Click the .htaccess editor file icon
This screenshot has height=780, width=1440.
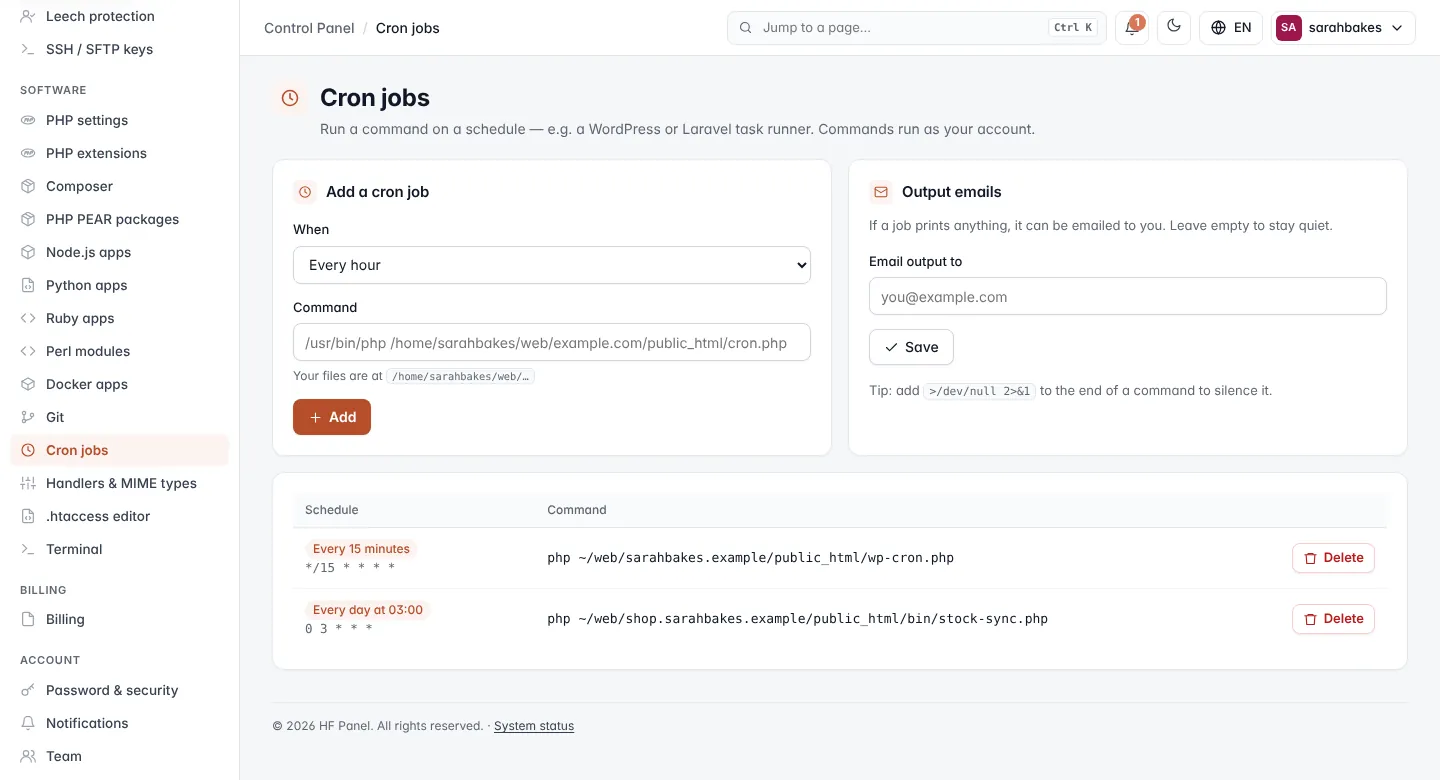pyautogui.click(x=28, y=516)
